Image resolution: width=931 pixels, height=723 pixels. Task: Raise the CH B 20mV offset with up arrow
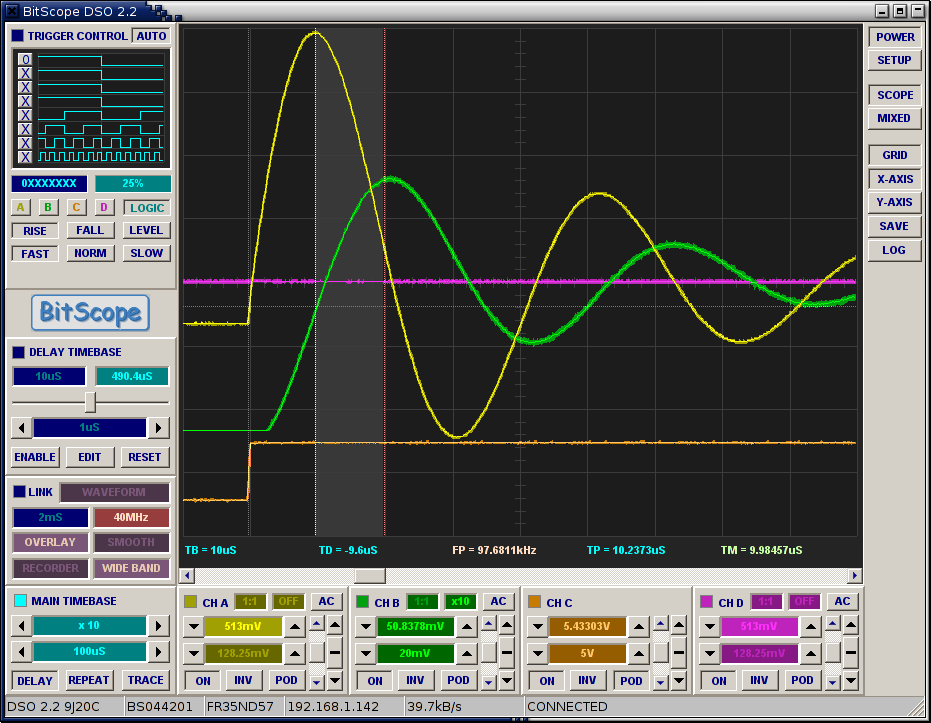tap(467, 654)
